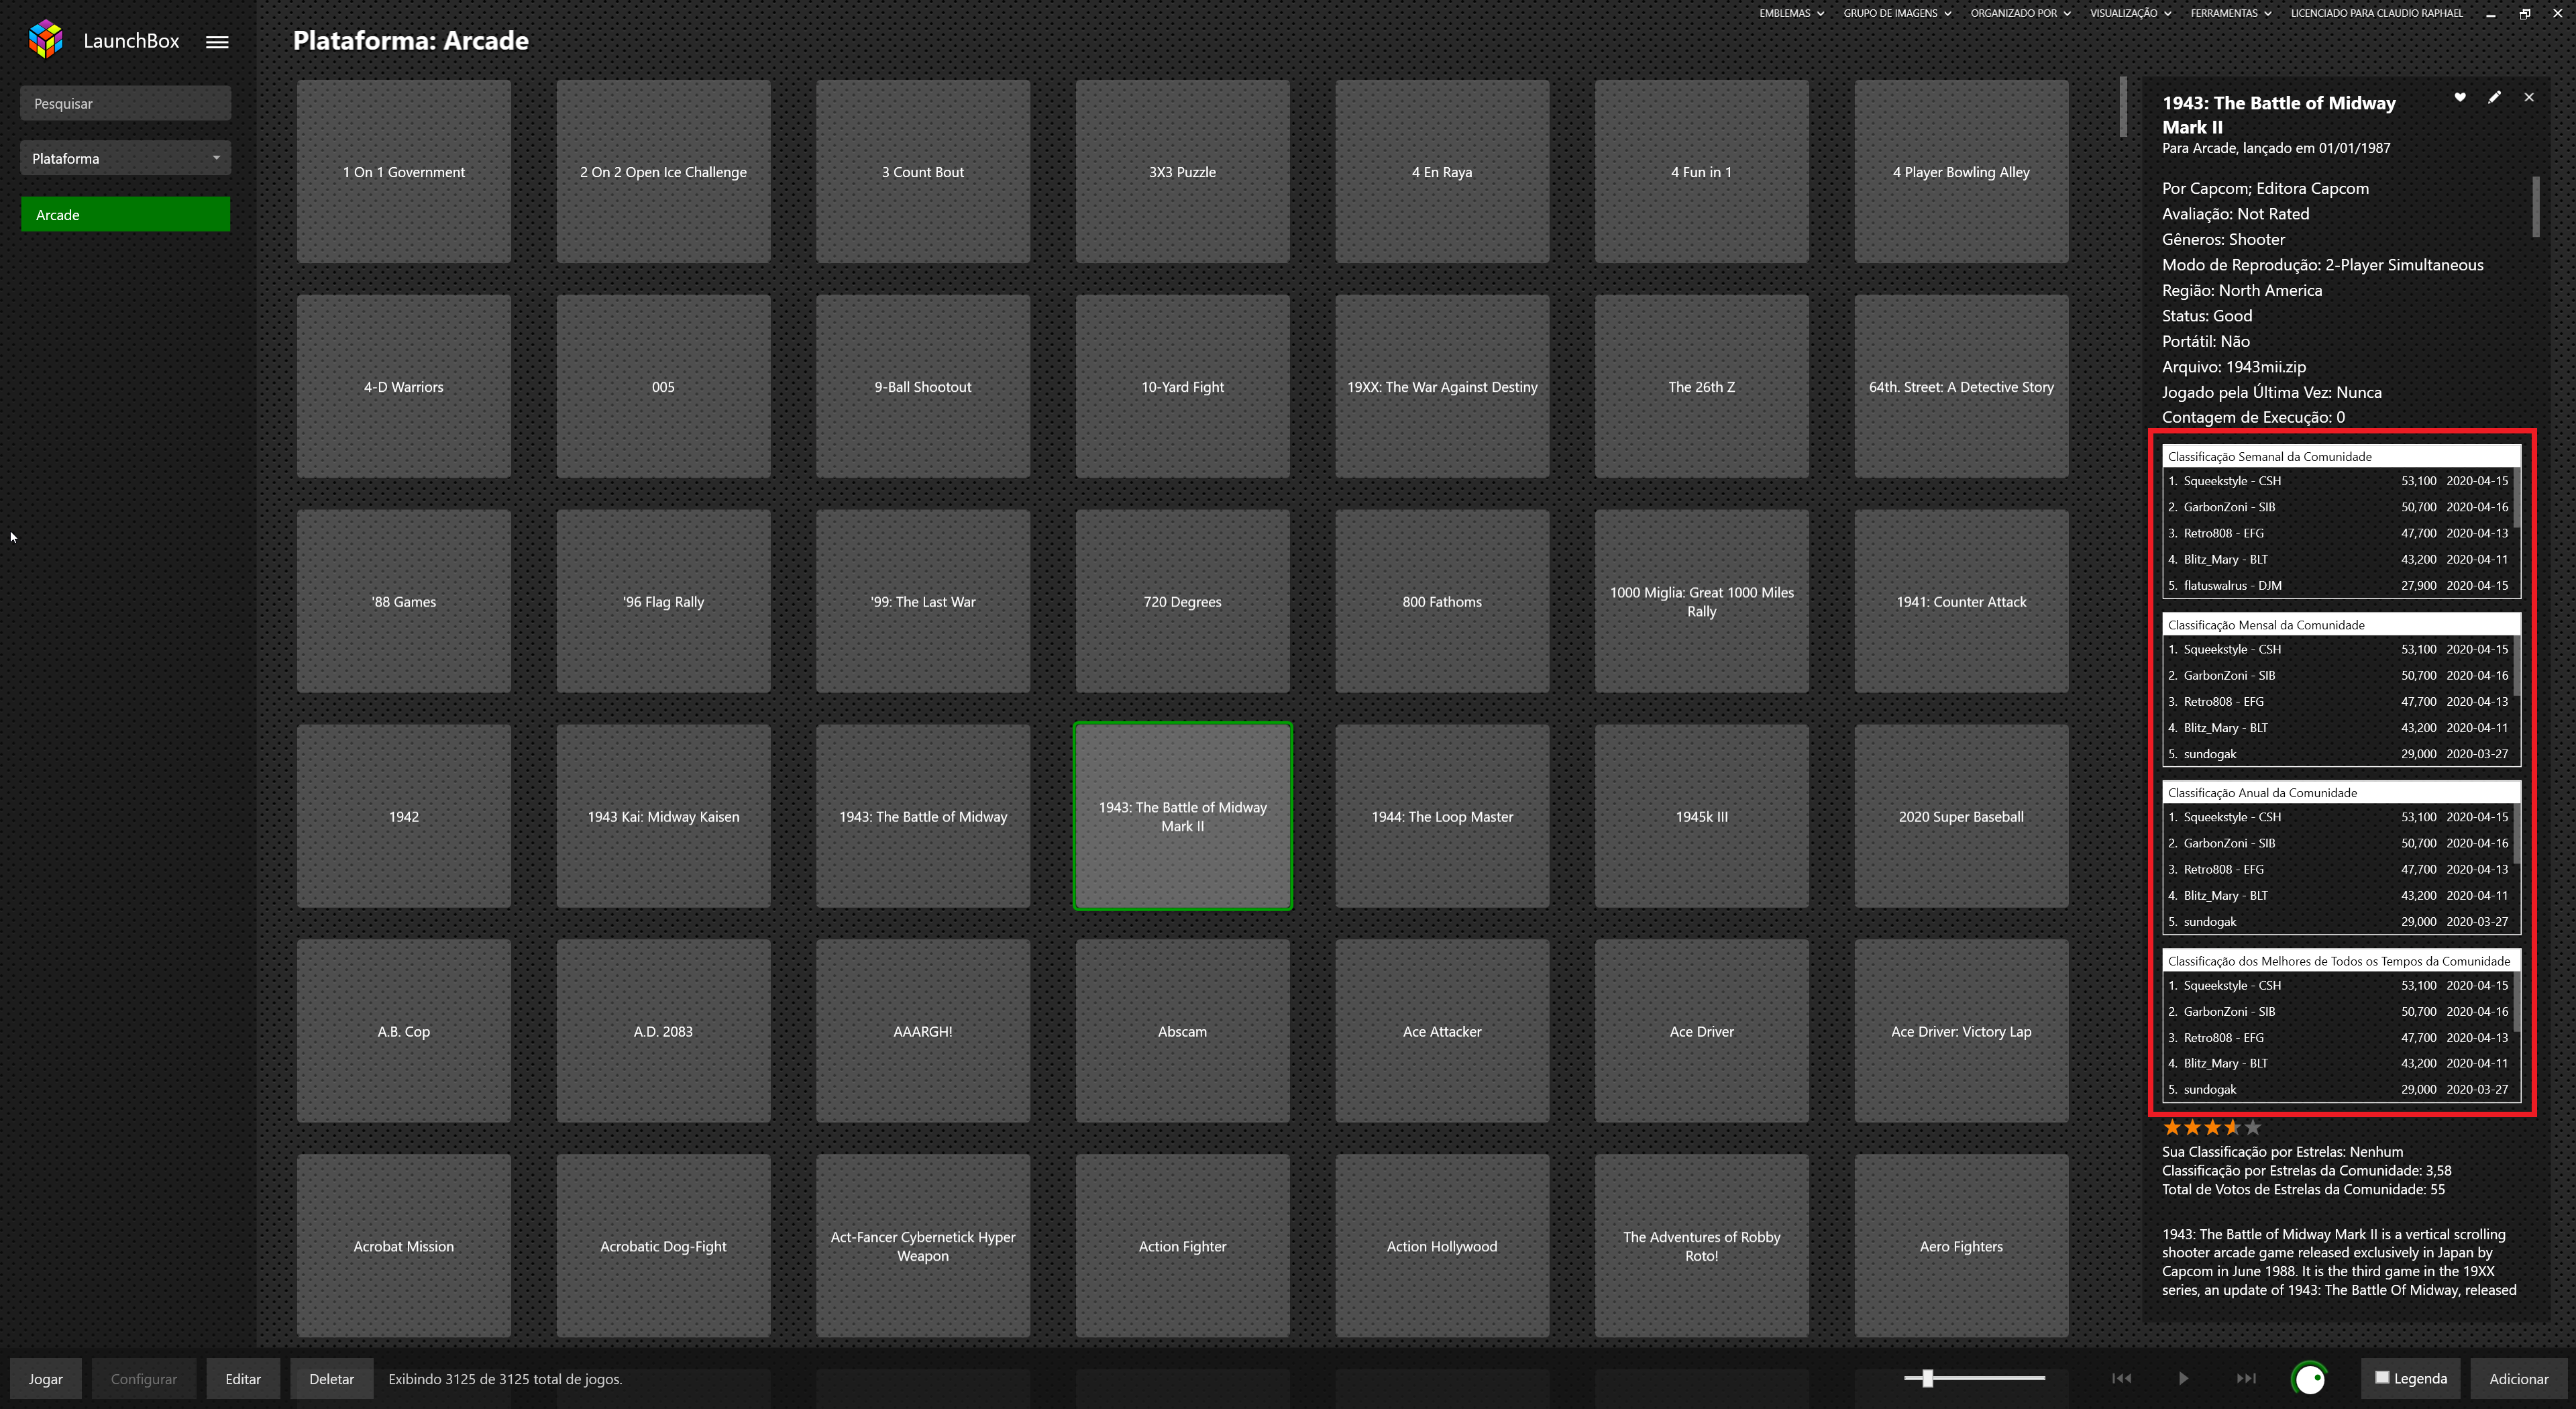Viewport: 2576px width, 1409px height.
Task: Click the game grid vertical scrollbar
Action: pos(2123,107)
